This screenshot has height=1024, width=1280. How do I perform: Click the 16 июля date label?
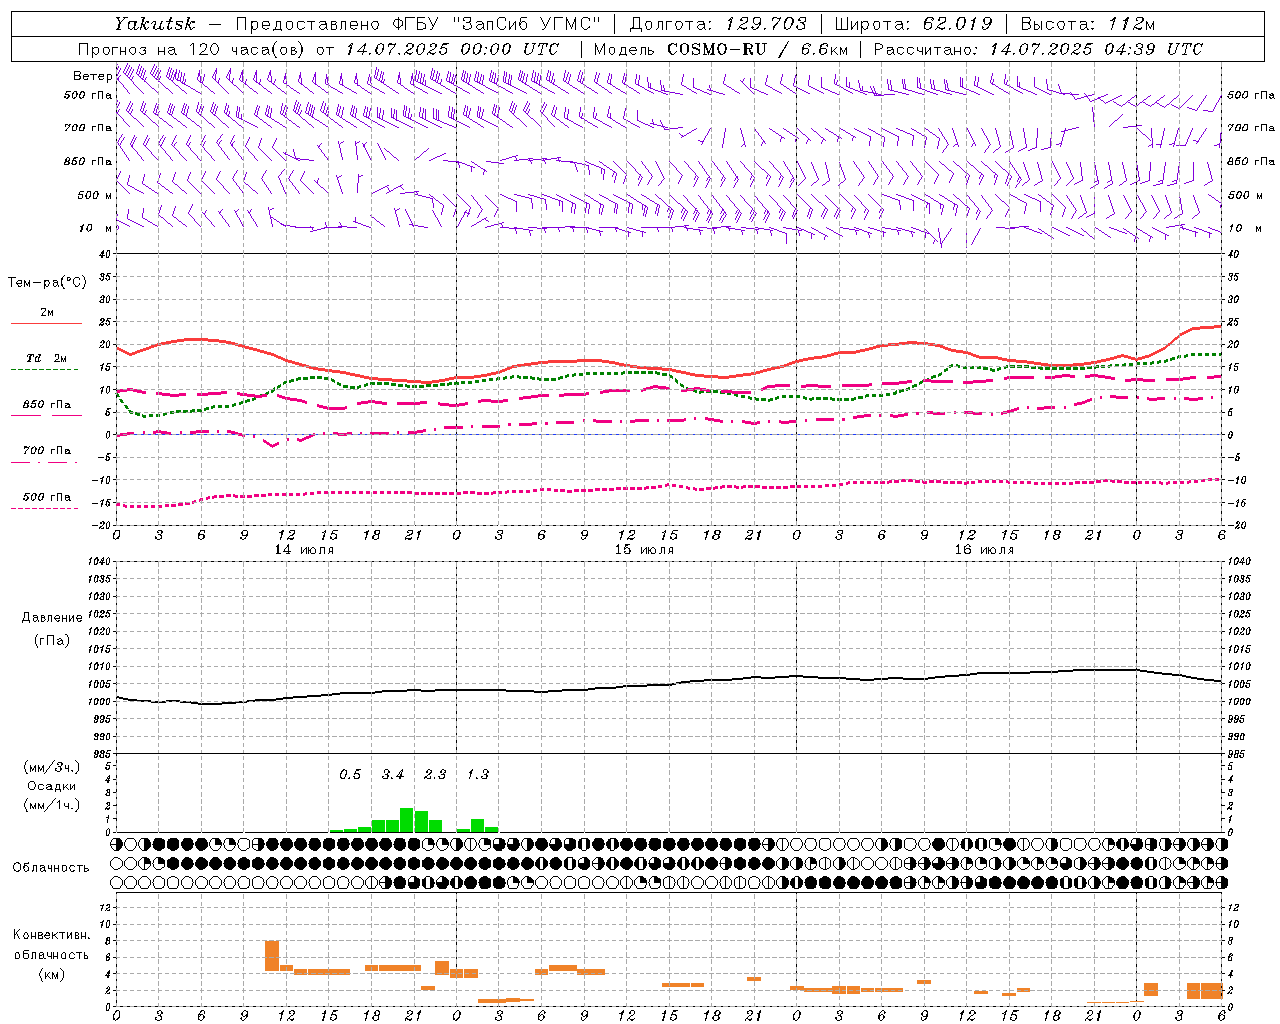coord(984,550)
